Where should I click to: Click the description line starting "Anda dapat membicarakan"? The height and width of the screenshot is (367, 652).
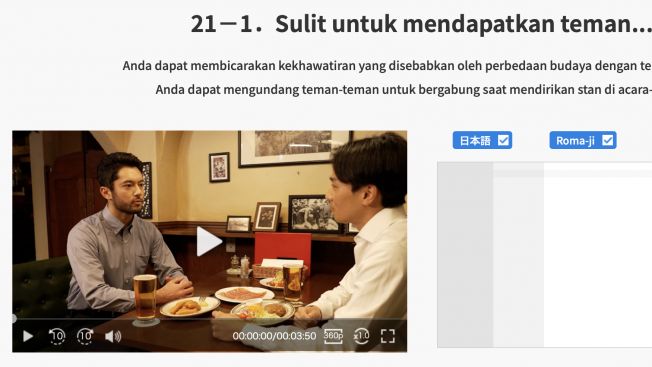387,66
